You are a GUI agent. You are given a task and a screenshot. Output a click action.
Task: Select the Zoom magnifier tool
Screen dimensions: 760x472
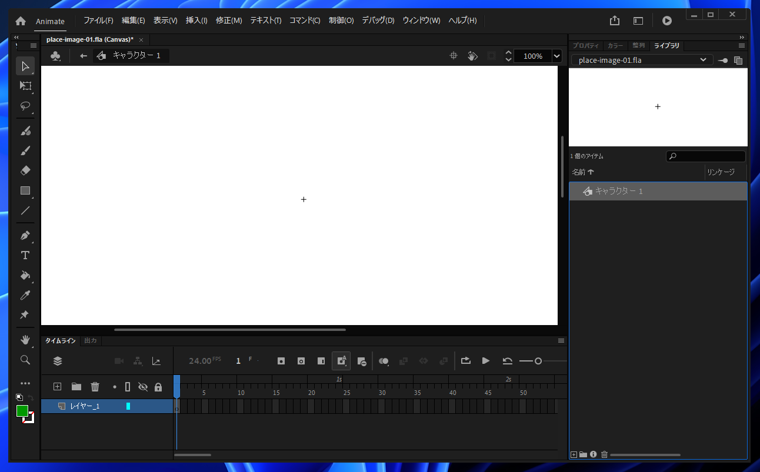(x=25, y=360)
